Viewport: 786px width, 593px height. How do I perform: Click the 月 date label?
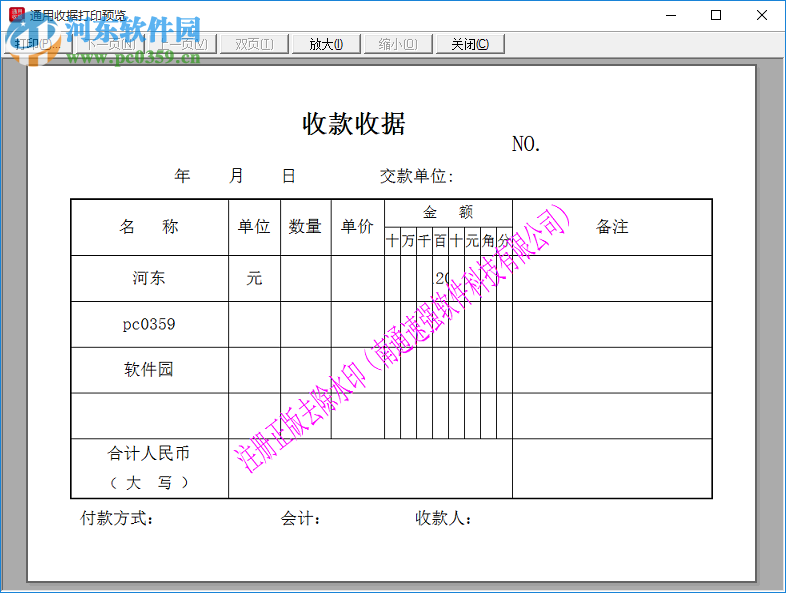point(236,176)
